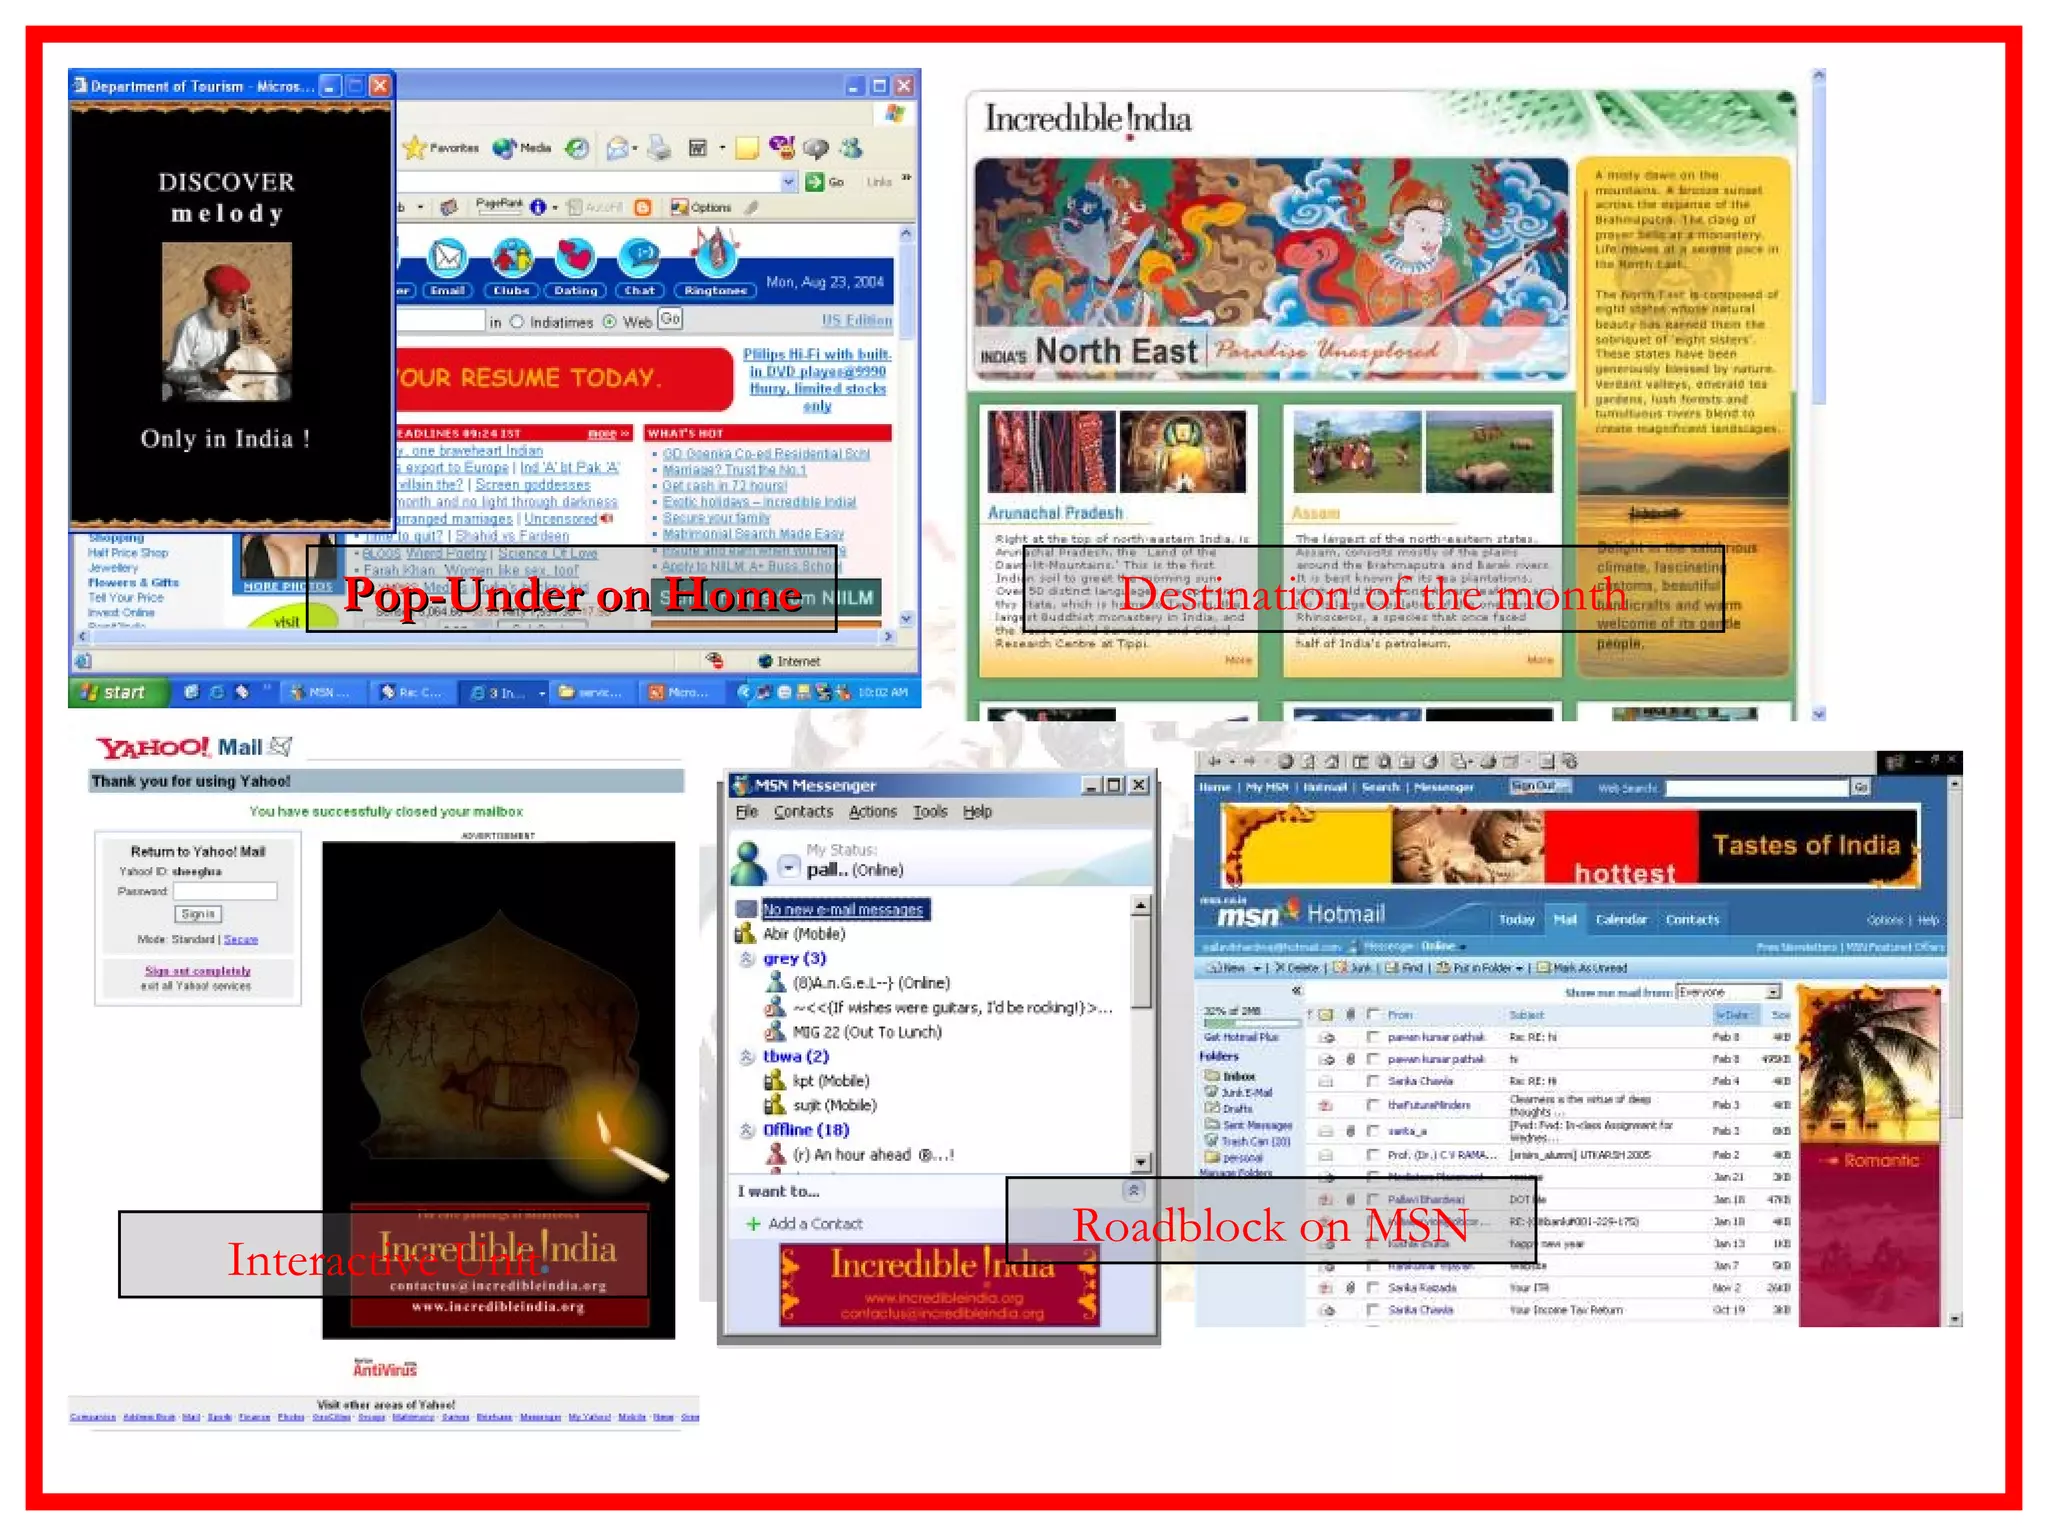This screenshot has height=1536, width=2048.
Task: Open Google toolbar Options
Action: point(701,207)
